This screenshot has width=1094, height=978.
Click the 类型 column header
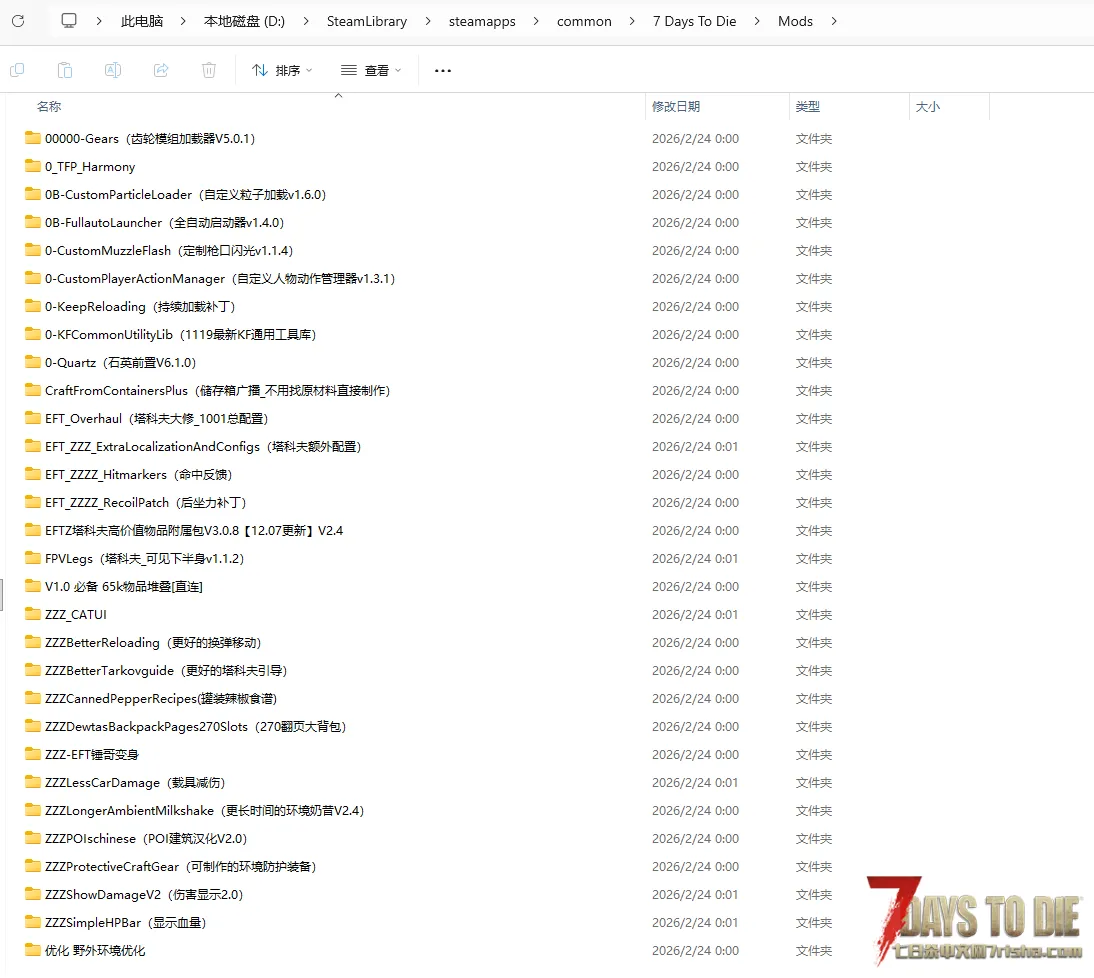(x=808, y=106)
